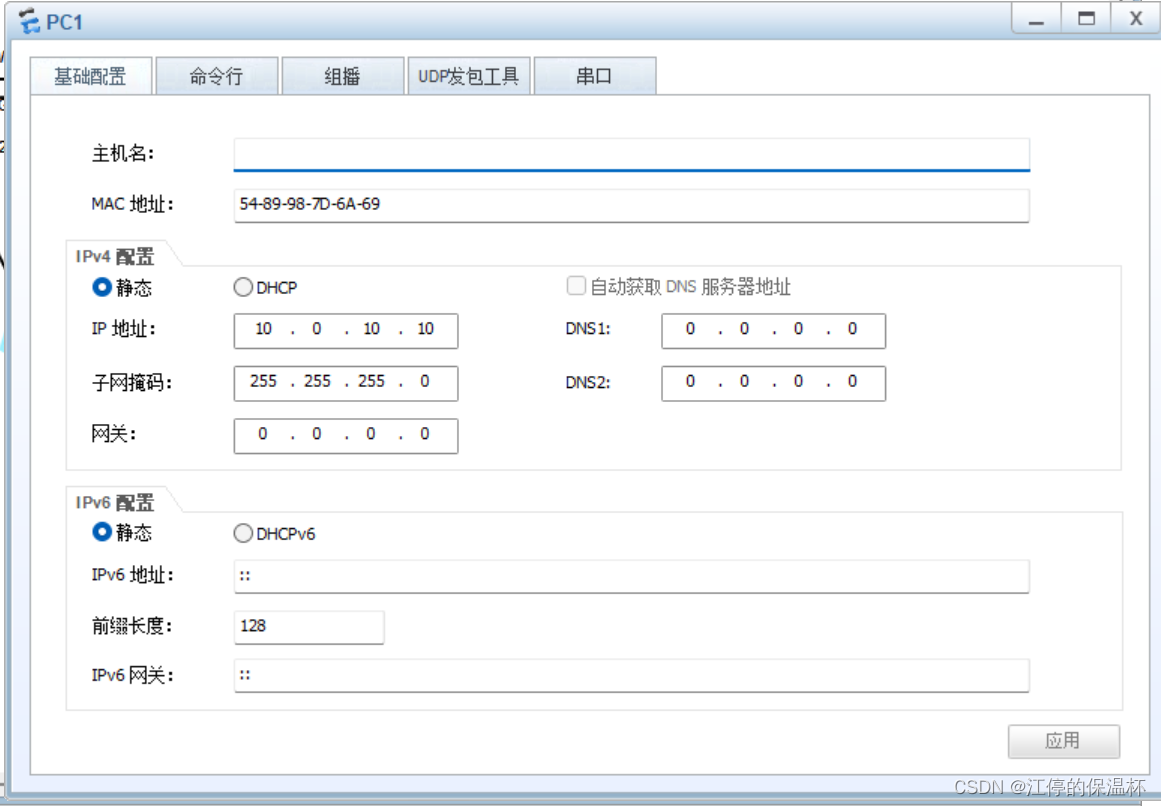
Task: Click the DNS1 address field
Action: (774, 331)
